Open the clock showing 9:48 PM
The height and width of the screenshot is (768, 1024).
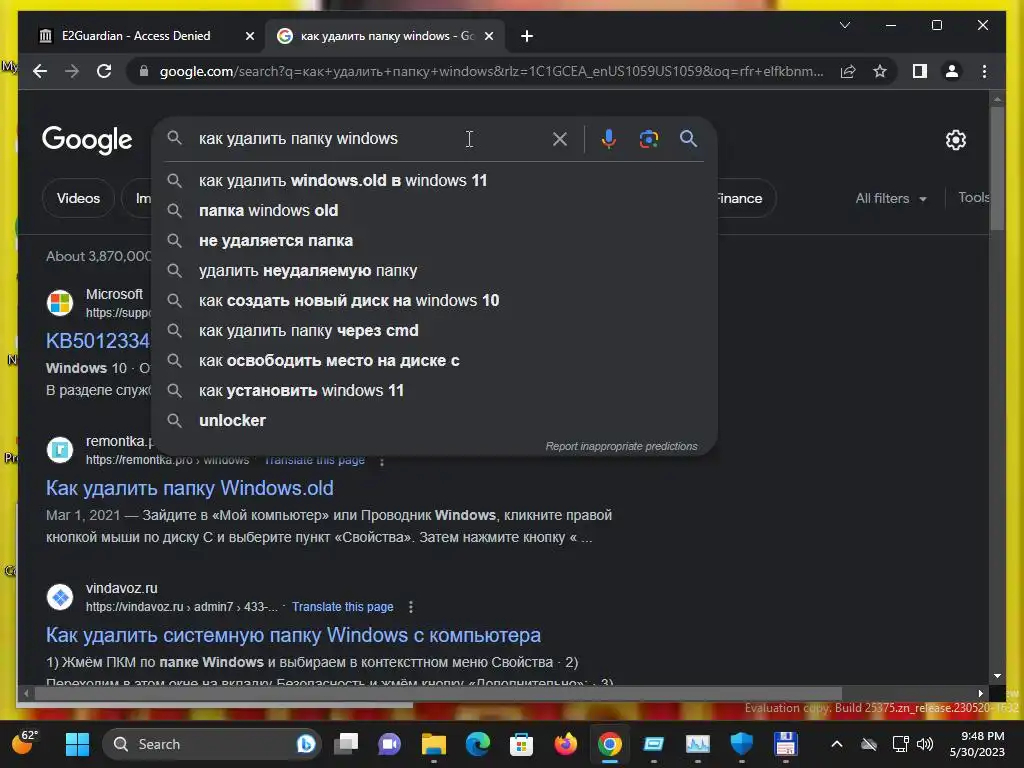(x=977, y=744)
